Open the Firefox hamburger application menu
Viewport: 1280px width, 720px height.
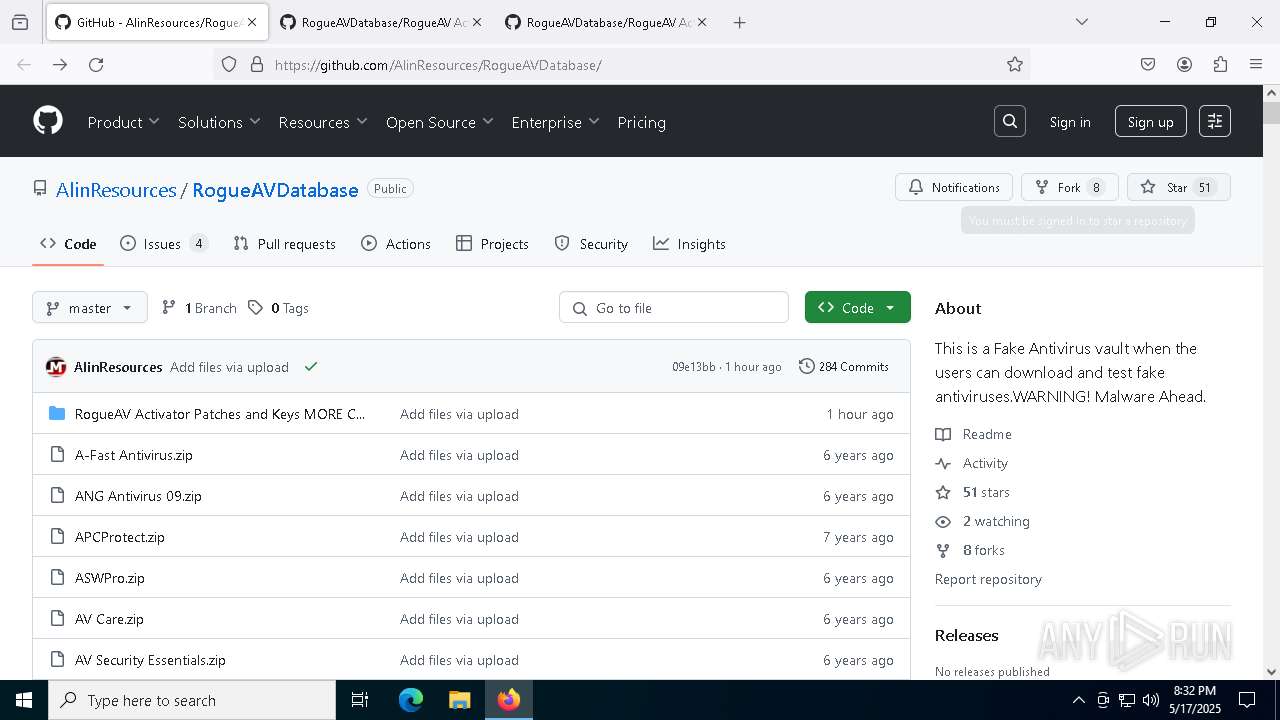pos(1256,64)
